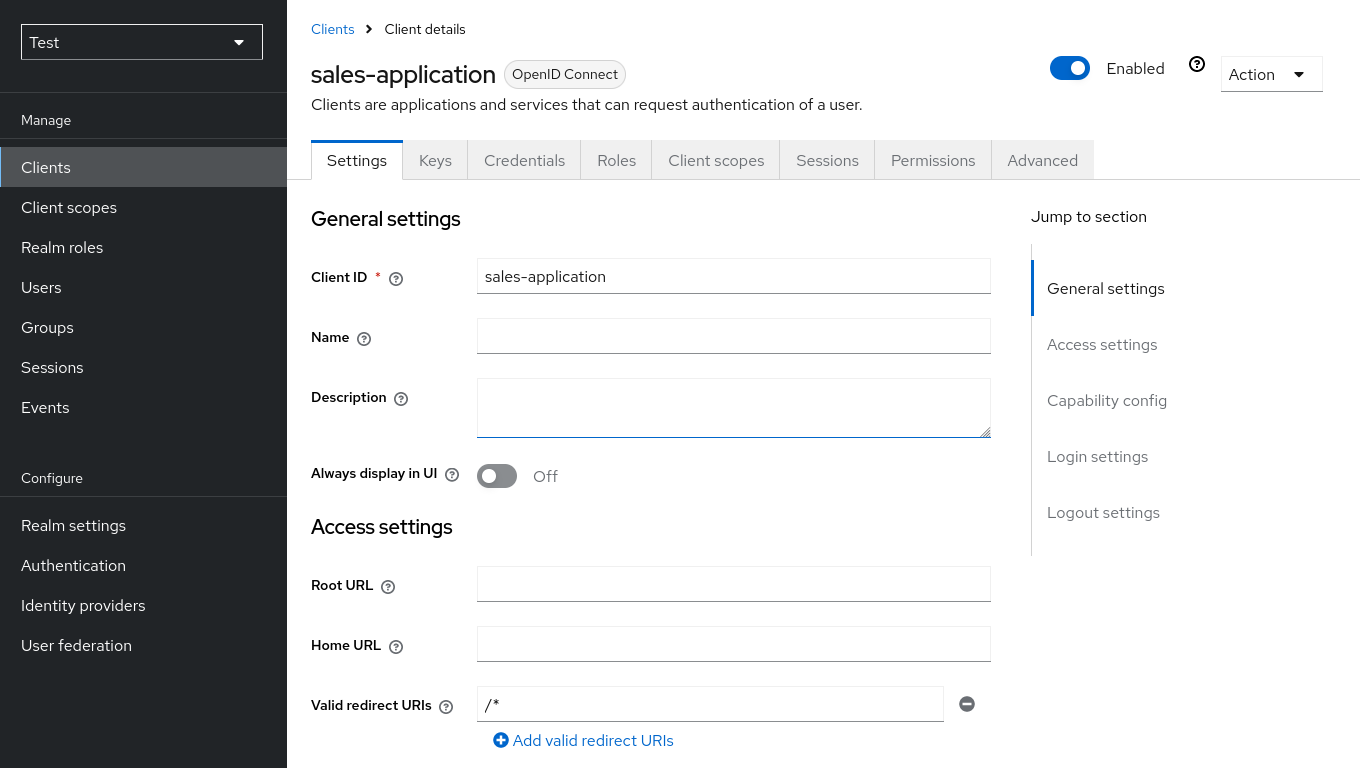
Task: Go back to Clients via breadcrumb
Action: pyautogui.click(x=333, y=29)
